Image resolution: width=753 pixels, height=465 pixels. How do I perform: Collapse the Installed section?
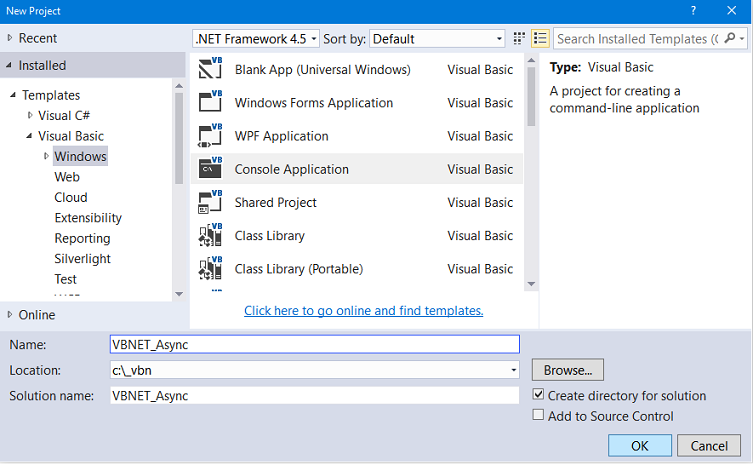[x=9, y=65]
